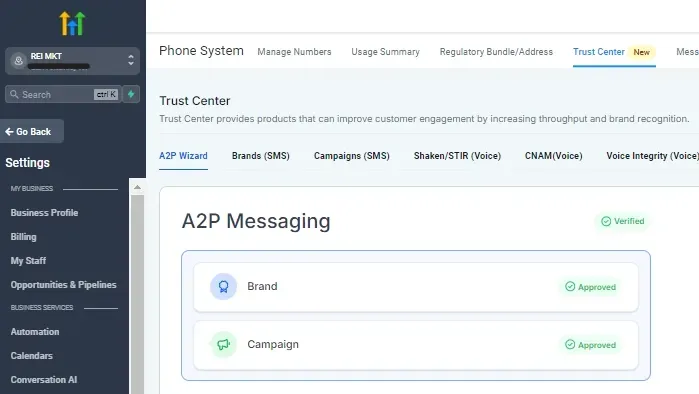Image resolution: width=699 pixels, height=394 pixels.
Task: Switch to the Brands (SMS) tab
Action: pyautogui.click(x=260, y=156)
